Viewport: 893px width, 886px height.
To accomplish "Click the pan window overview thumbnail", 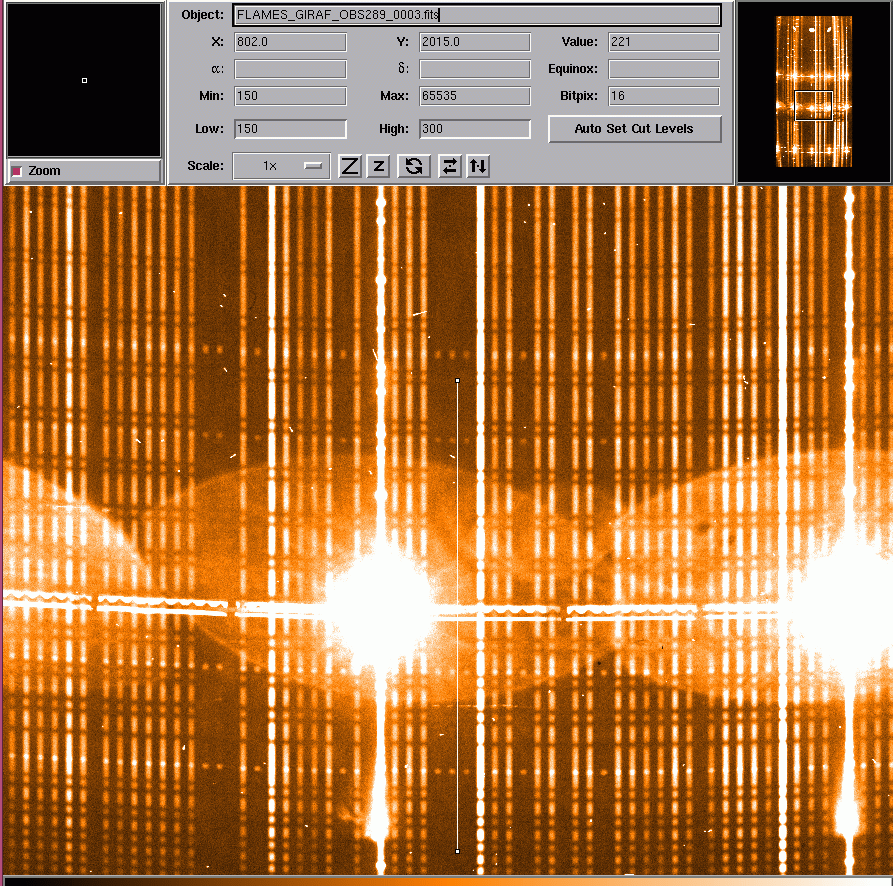I will [x=813, y=92].
